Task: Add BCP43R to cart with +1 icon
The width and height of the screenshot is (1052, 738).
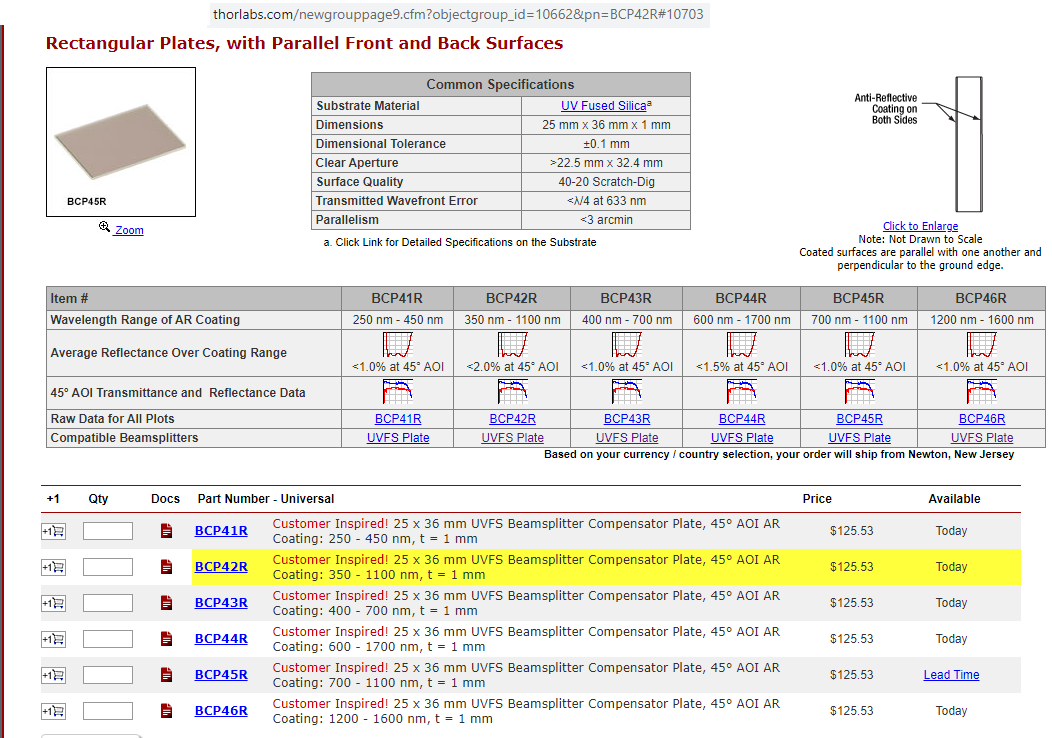Action: (x=54, y=603)
